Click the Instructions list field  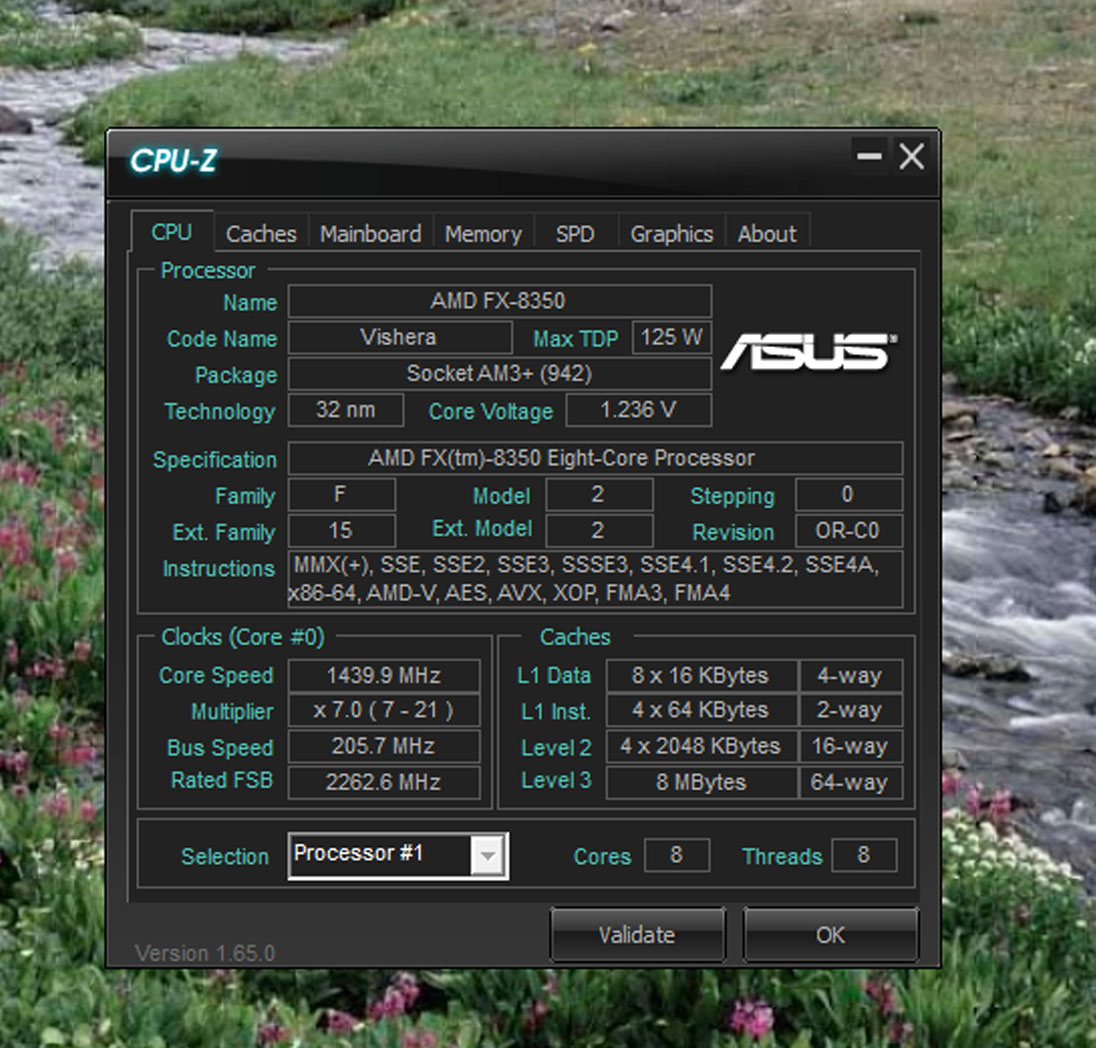[596, 579]
